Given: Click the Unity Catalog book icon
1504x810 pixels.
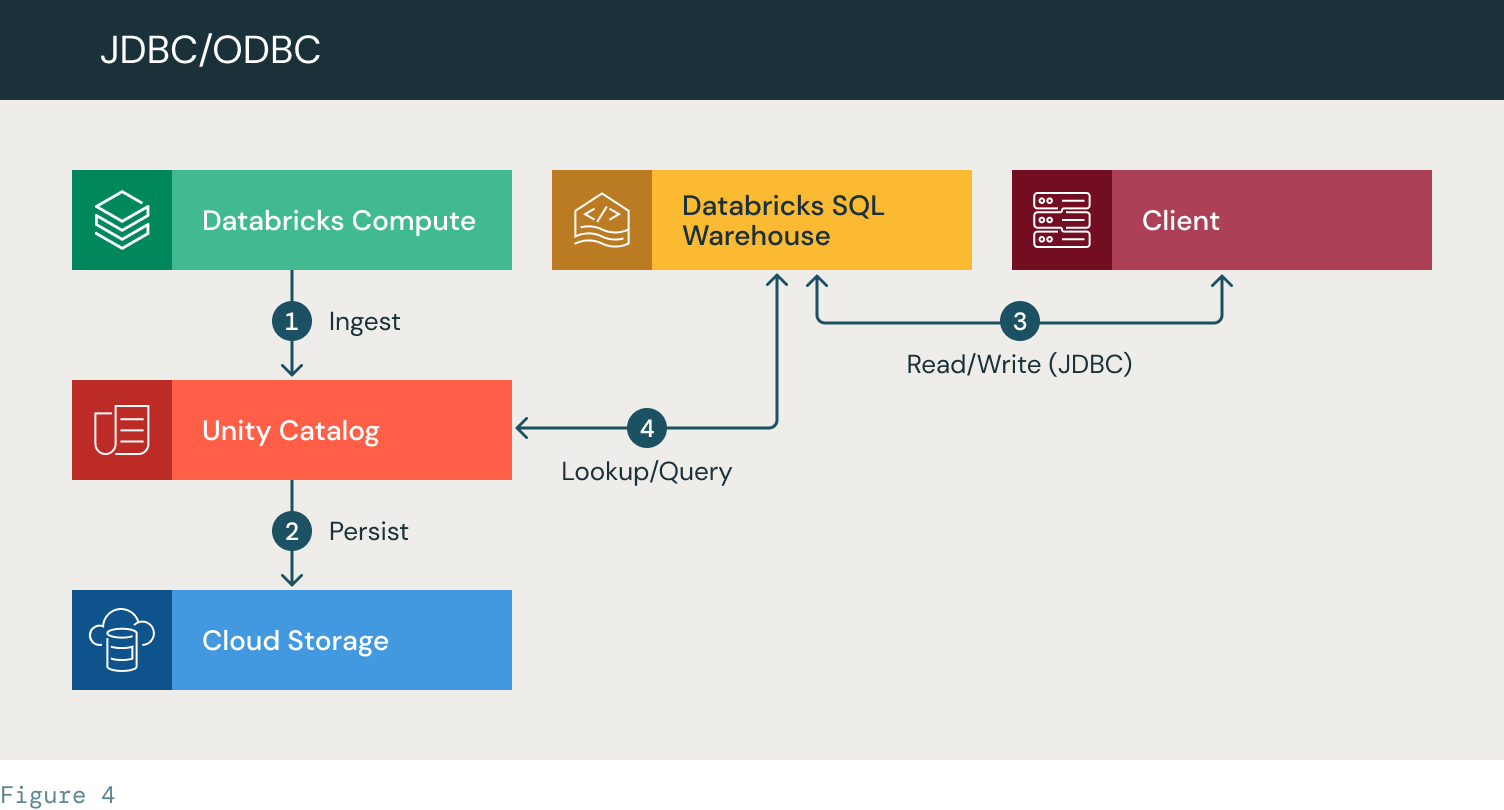Looking at the screenshot, I should coord(122,430).
